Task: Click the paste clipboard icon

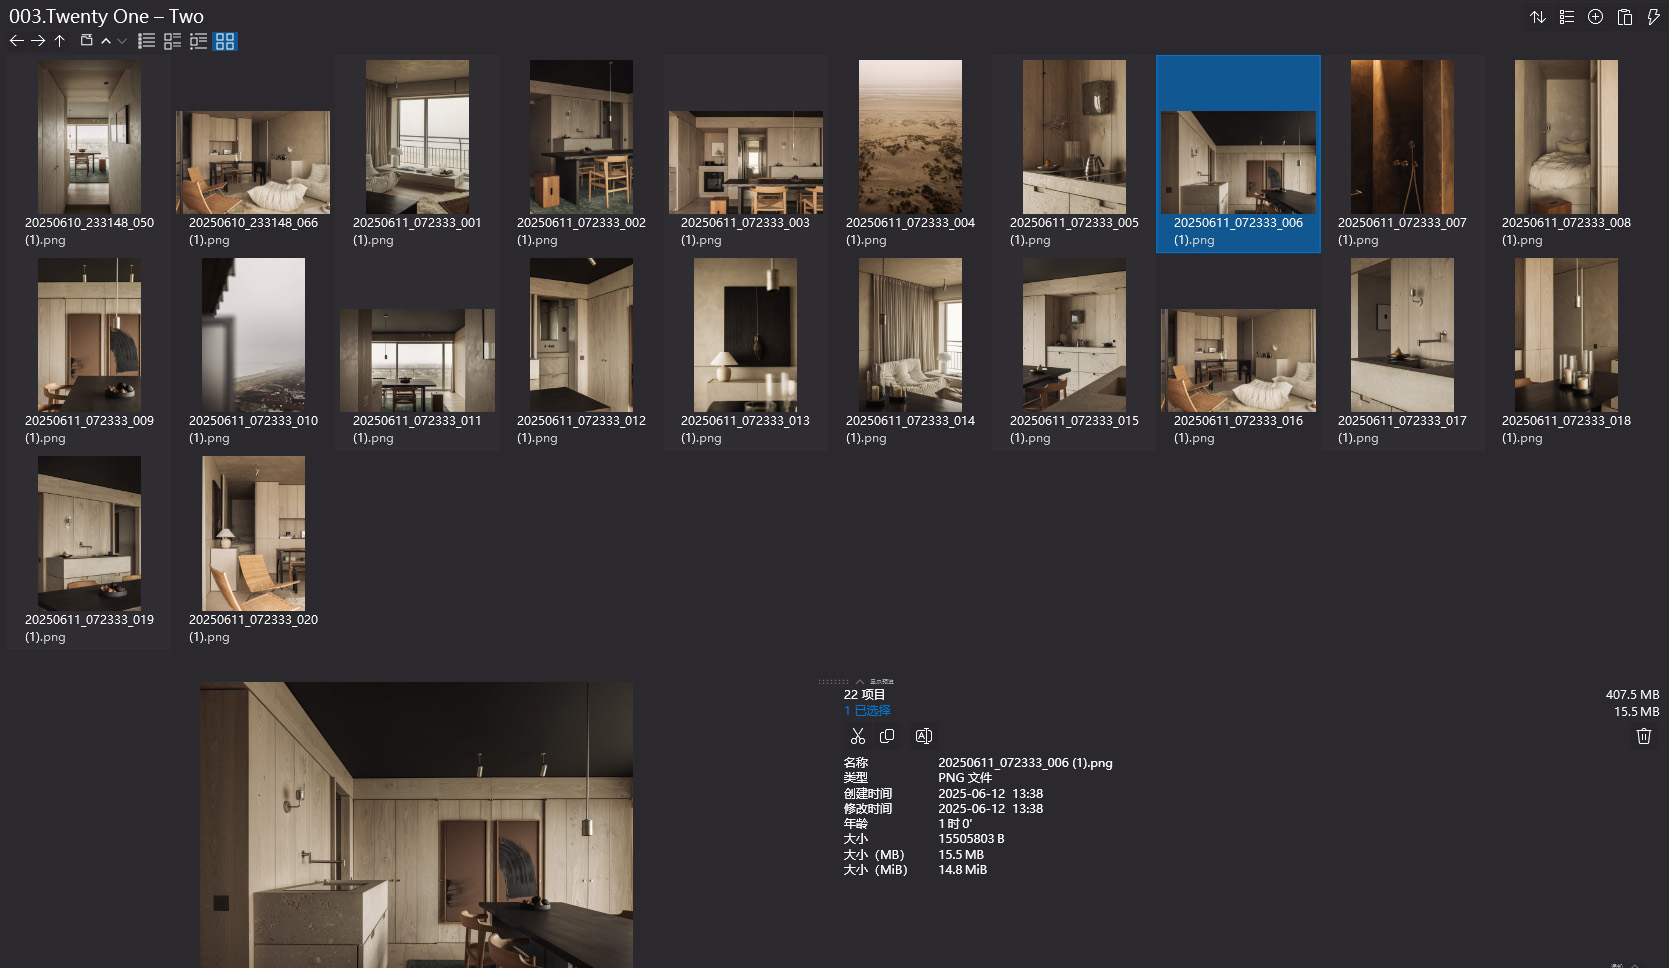Action: [1625, 17]
